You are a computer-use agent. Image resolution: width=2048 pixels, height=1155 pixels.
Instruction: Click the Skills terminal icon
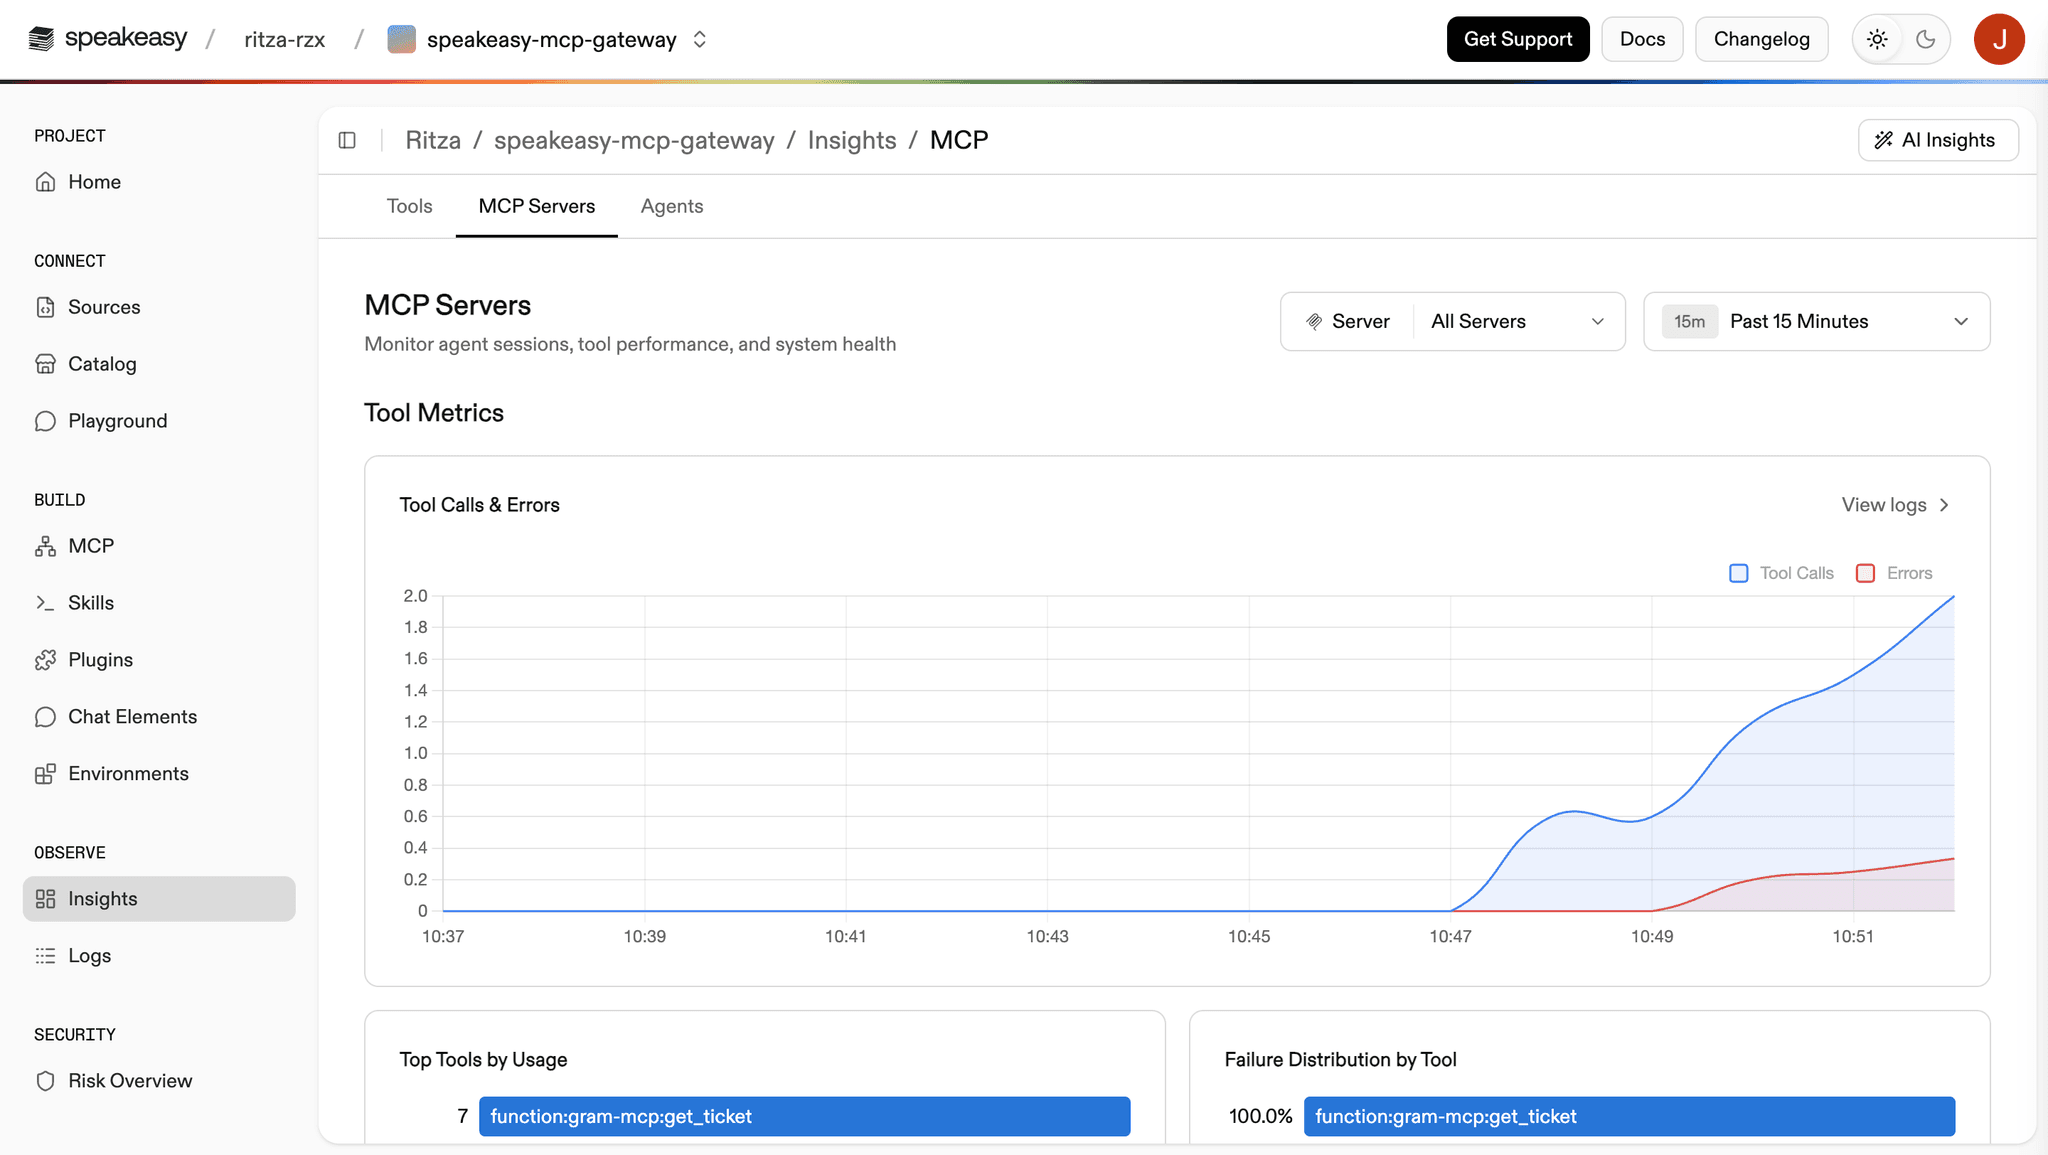(45, 603)
